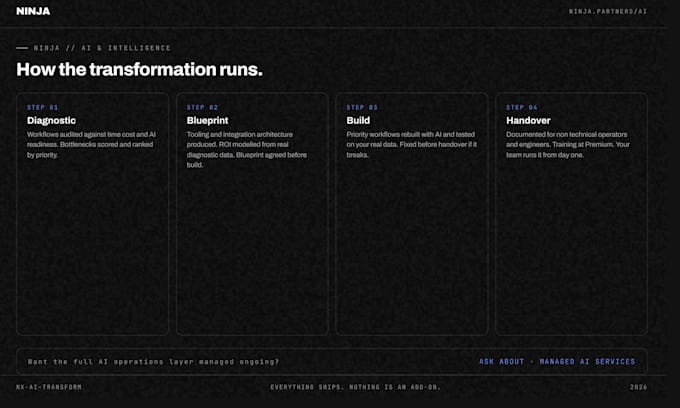Image resolution: width=680 pixels, height=408 pixels.
Task: Click the Diagnostic description paragraph
Action: tap(92, 144)
